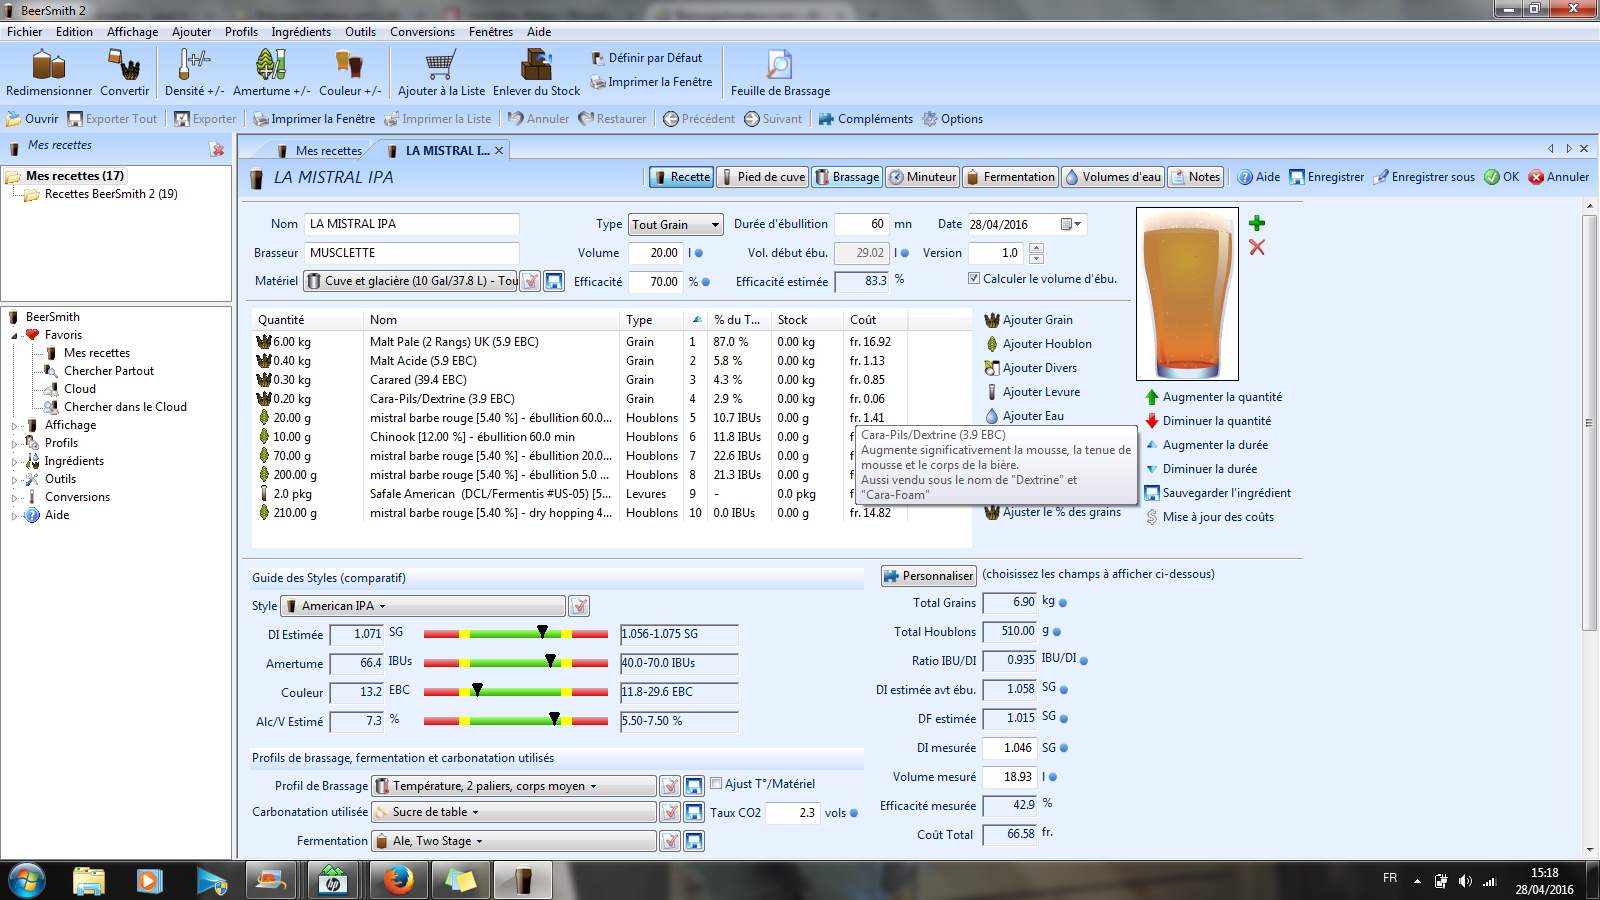The width and height of the screenshot is (1600, 900).
Task: Open Compléments add-ons
Action: [x=865, y=119]
